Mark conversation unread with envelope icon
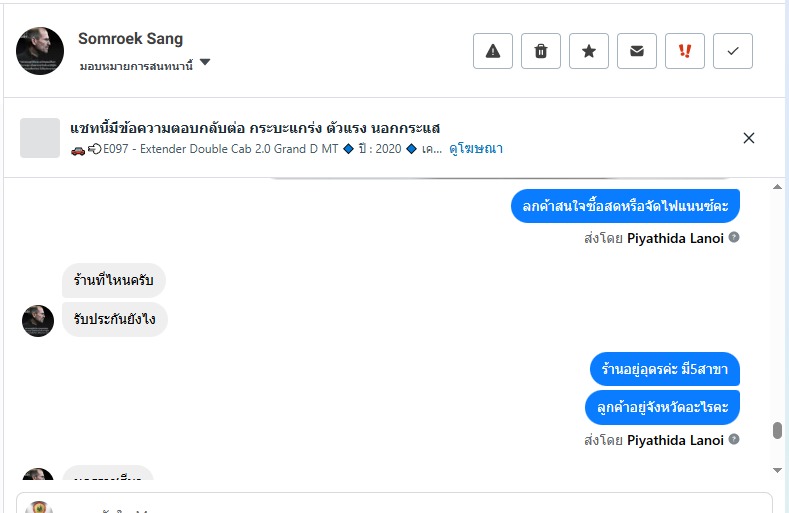 (x=637, y=51)
